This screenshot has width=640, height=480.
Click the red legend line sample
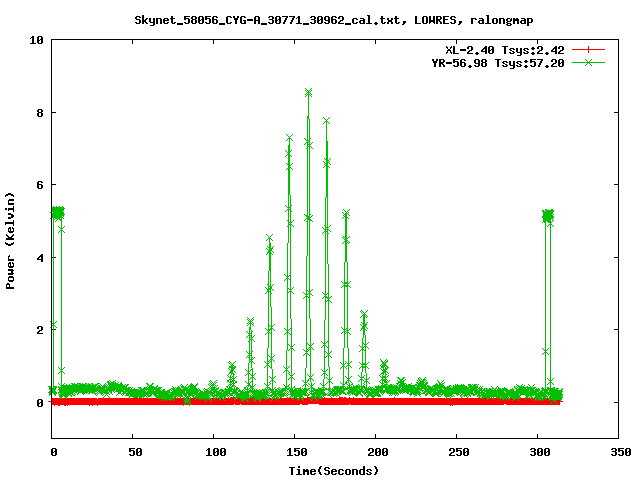tap(588, 50)
